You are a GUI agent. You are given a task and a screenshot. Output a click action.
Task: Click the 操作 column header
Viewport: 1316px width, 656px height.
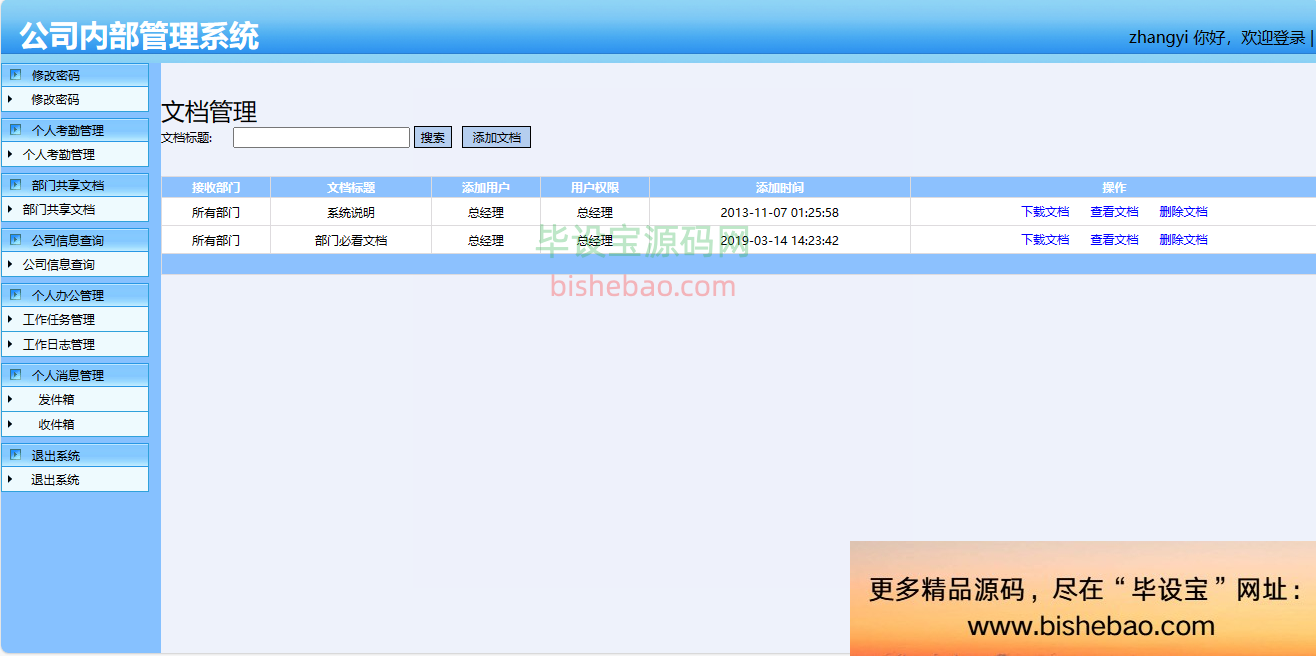pyautogui.click(x=1114, y=188)
